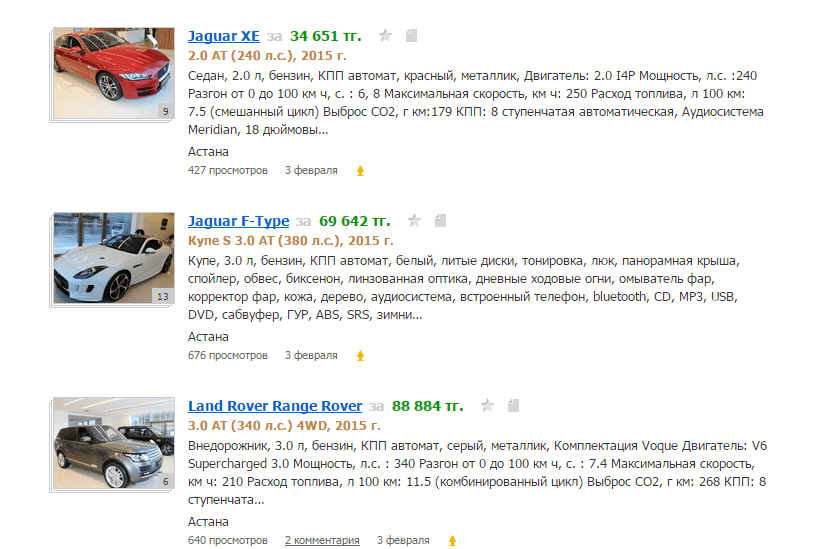Favorite the Land Rover Range Rover listing

coord(487,406)
